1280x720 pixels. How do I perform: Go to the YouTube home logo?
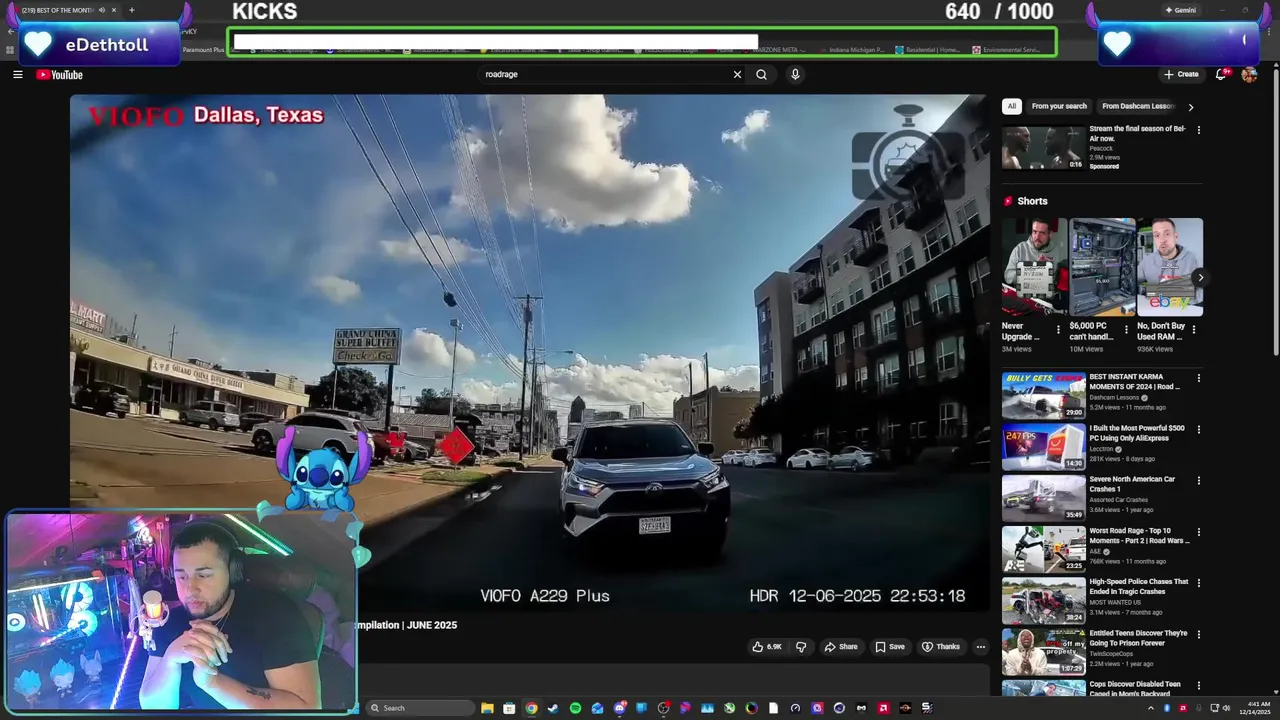click(59, 75)
